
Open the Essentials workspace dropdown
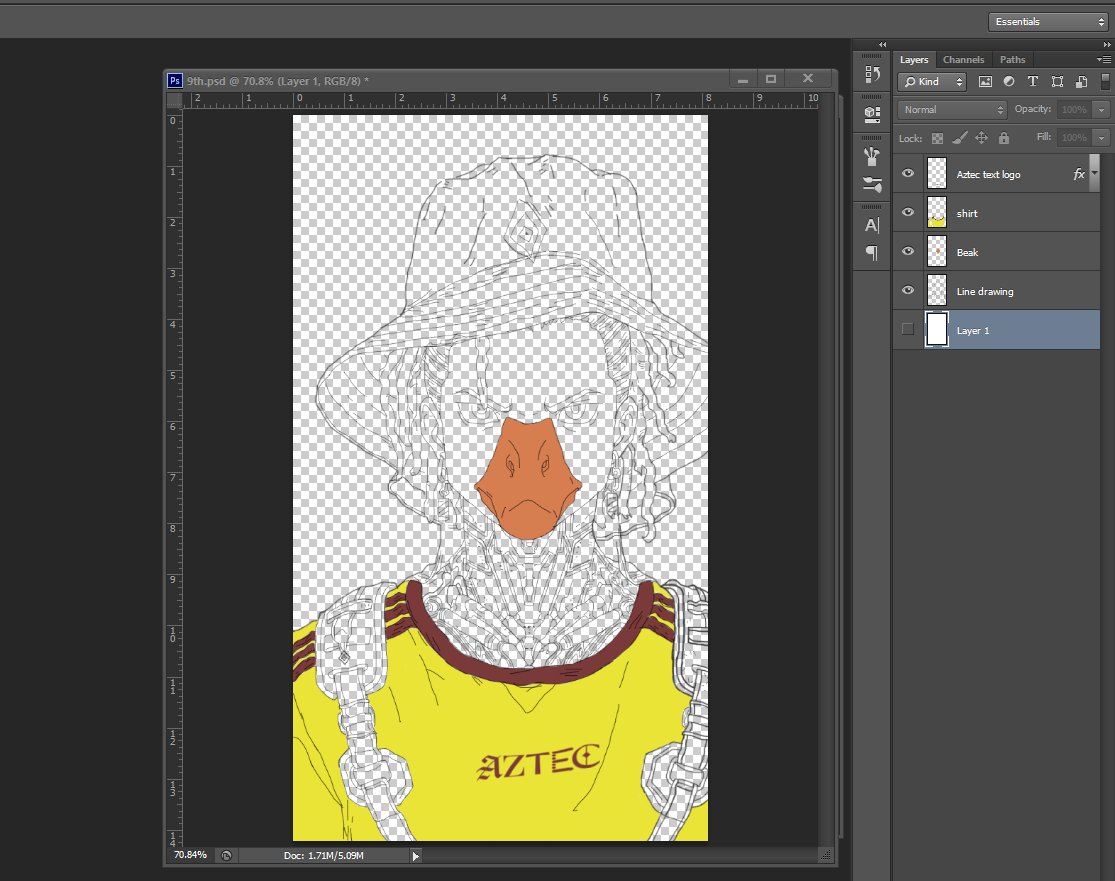(1048, 22)
